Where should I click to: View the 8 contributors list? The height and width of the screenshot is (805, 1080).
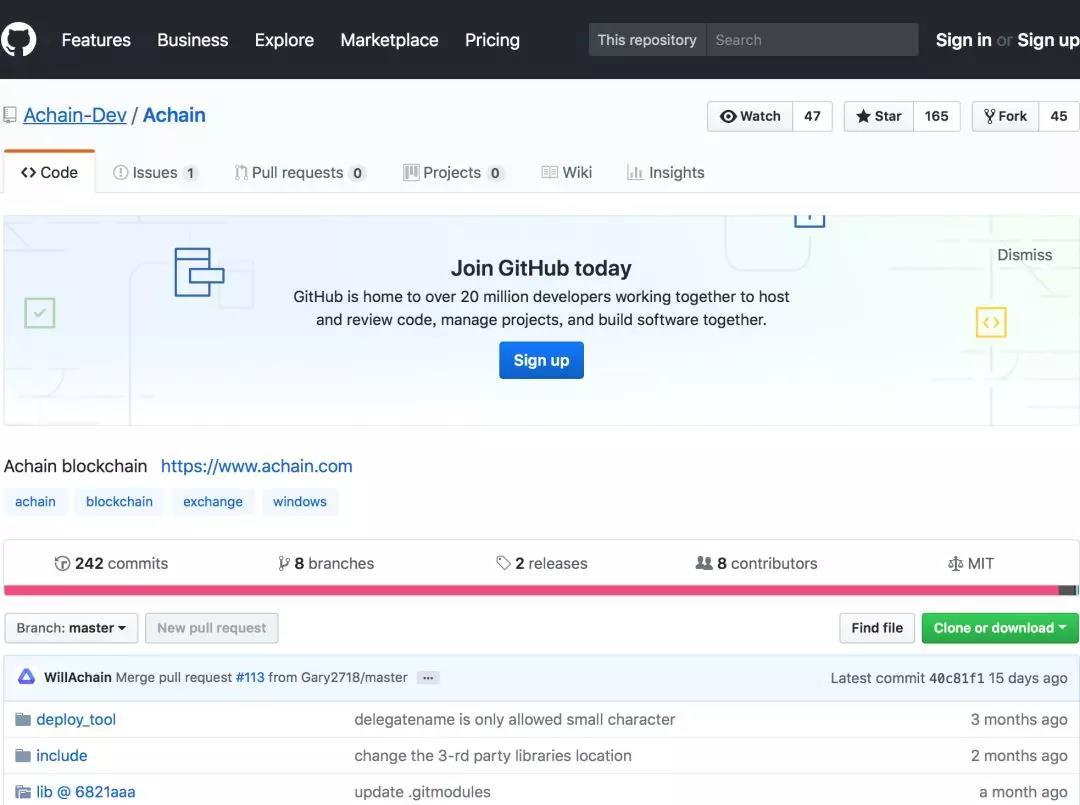pos(756,563)
